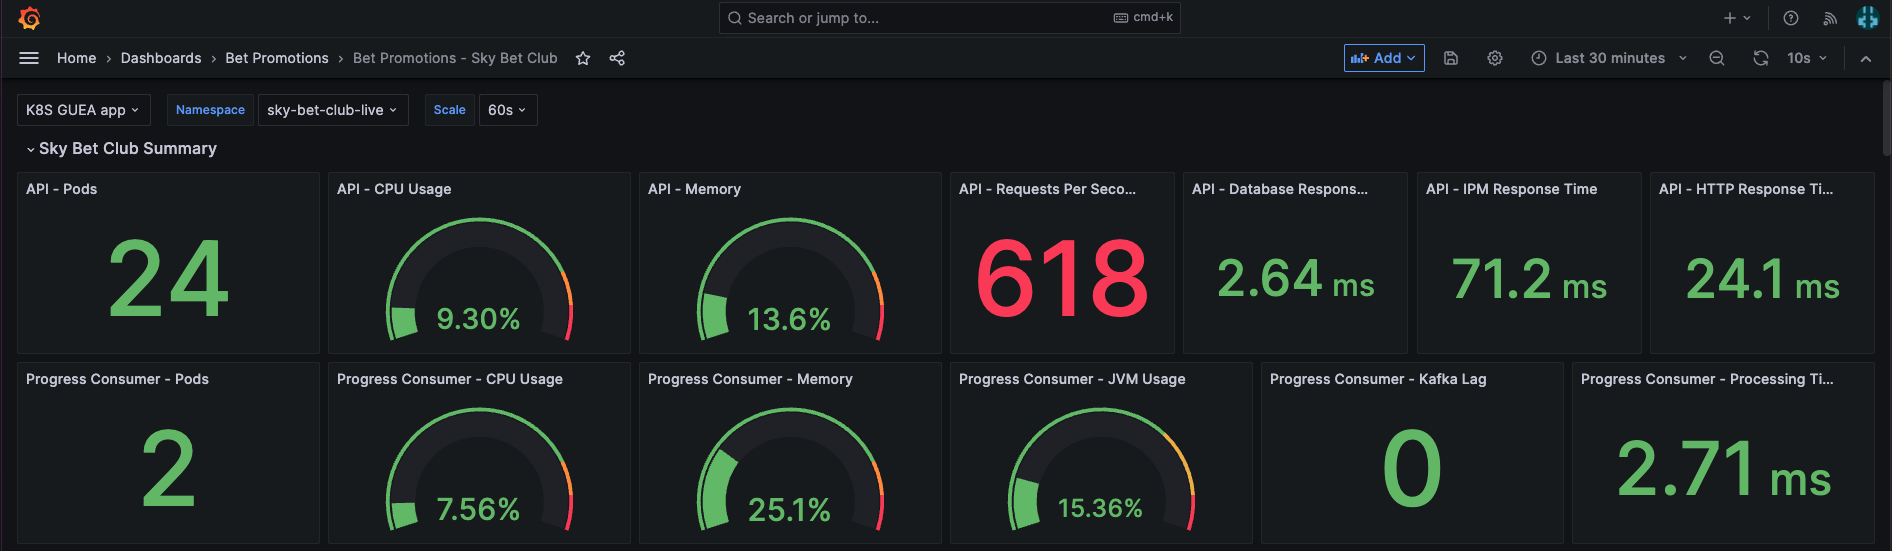Open the sky-bet-club-live namespace dropdown
The width and height of the screenshot is (1892, 551).
coord(333,110)
